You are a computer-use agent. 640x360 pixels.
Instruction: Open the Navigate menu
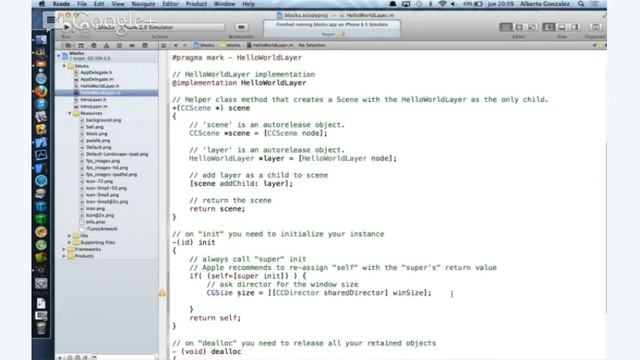point(143,4)
